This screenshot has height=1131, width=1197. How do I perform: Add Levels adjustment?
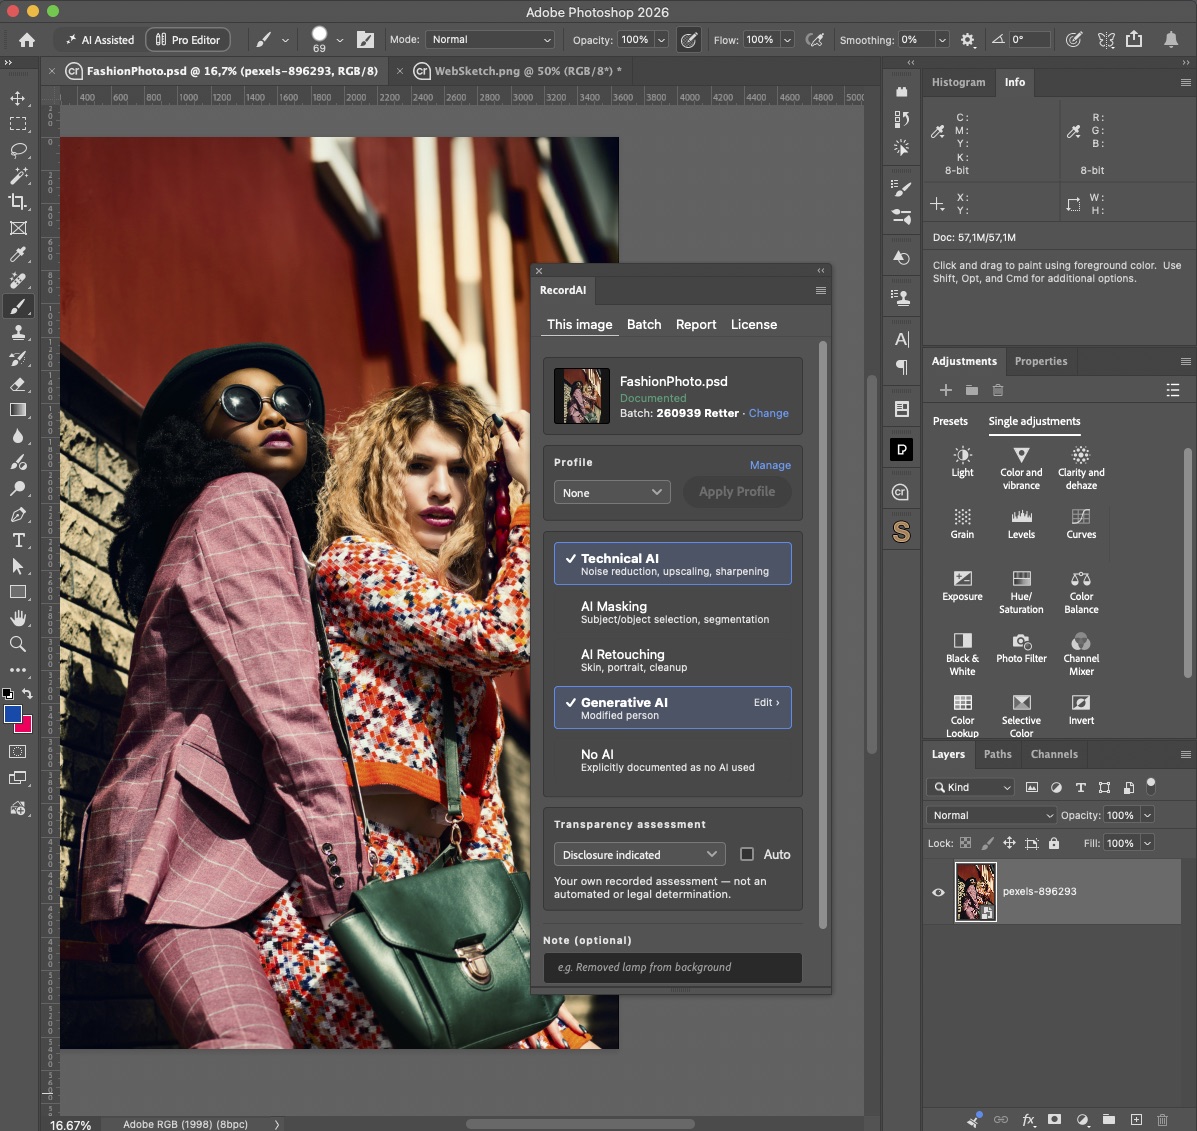[1021, 524]
